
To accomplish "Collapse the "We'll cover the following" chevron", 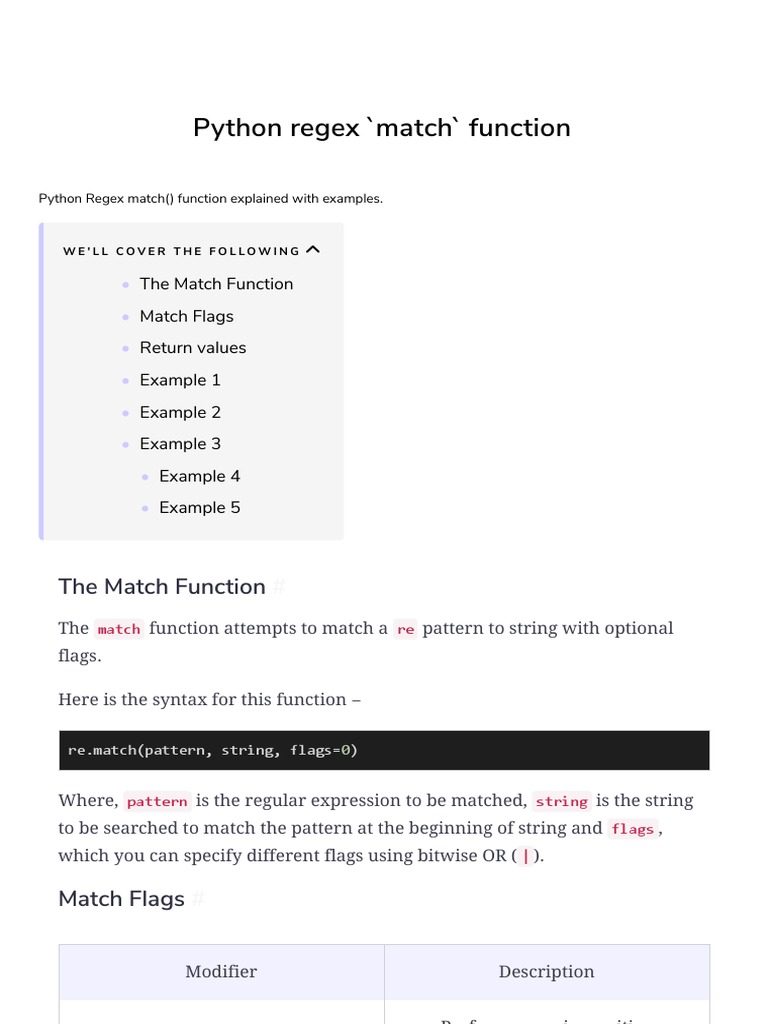I will pyautogui.click(x=313, y=250).
